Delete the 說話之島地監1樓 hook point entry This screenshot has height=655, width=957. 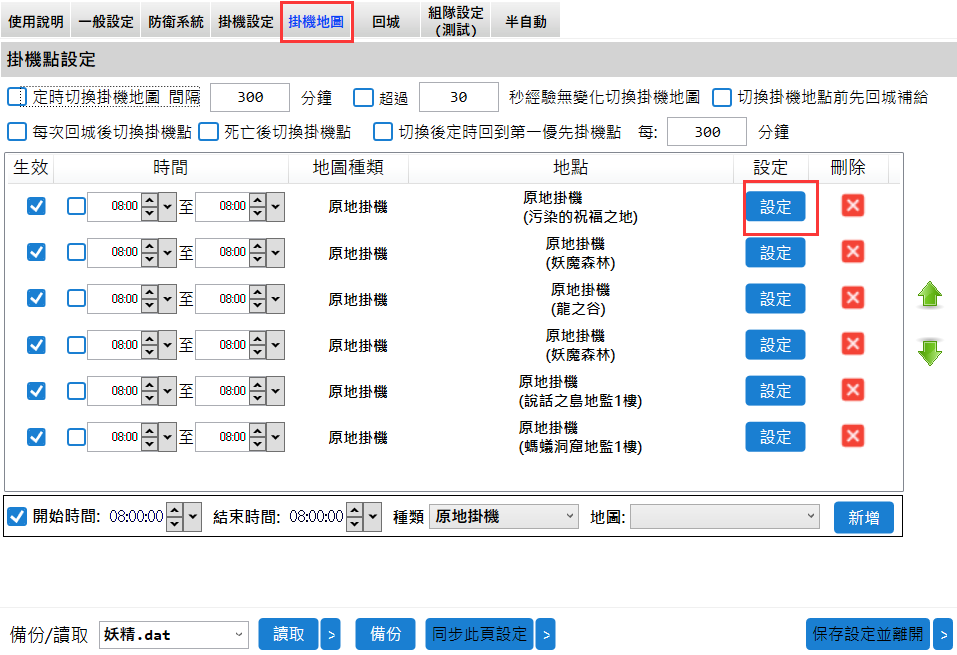pyautogui.click(x=852, y=391)
